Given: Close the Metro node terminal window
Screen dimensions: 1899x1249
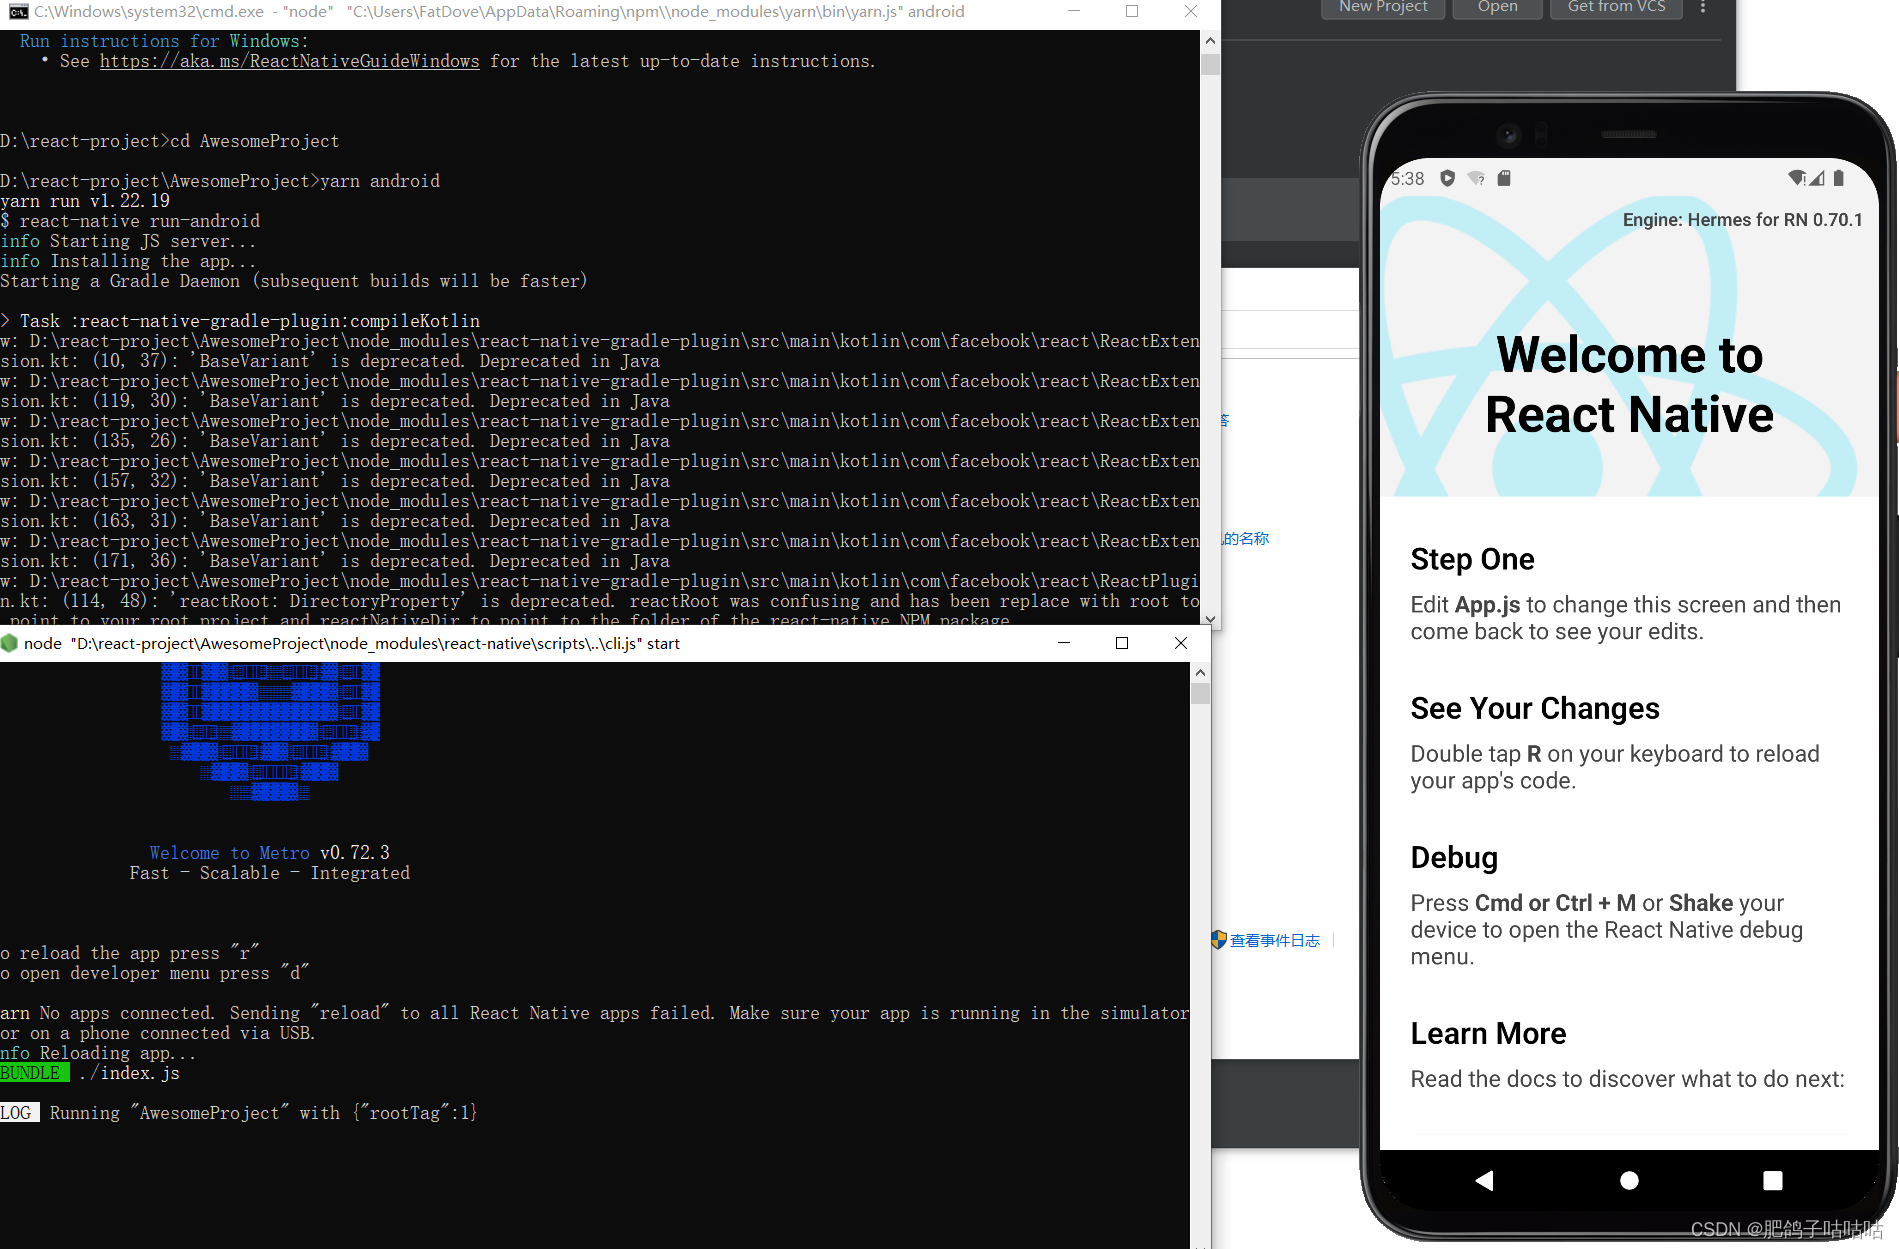Looking at the screenshot, I should click(1181, 643).
